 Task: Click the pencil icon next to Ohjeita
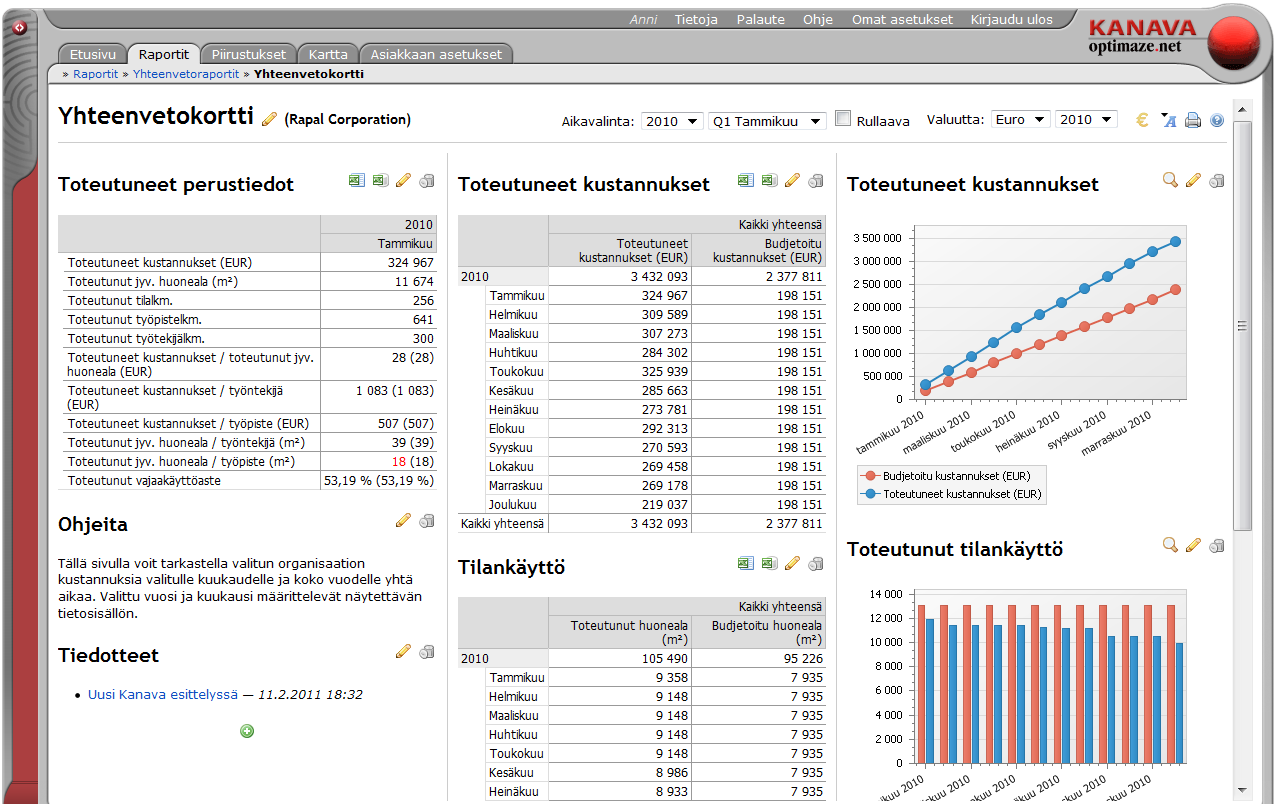[403, 520]
